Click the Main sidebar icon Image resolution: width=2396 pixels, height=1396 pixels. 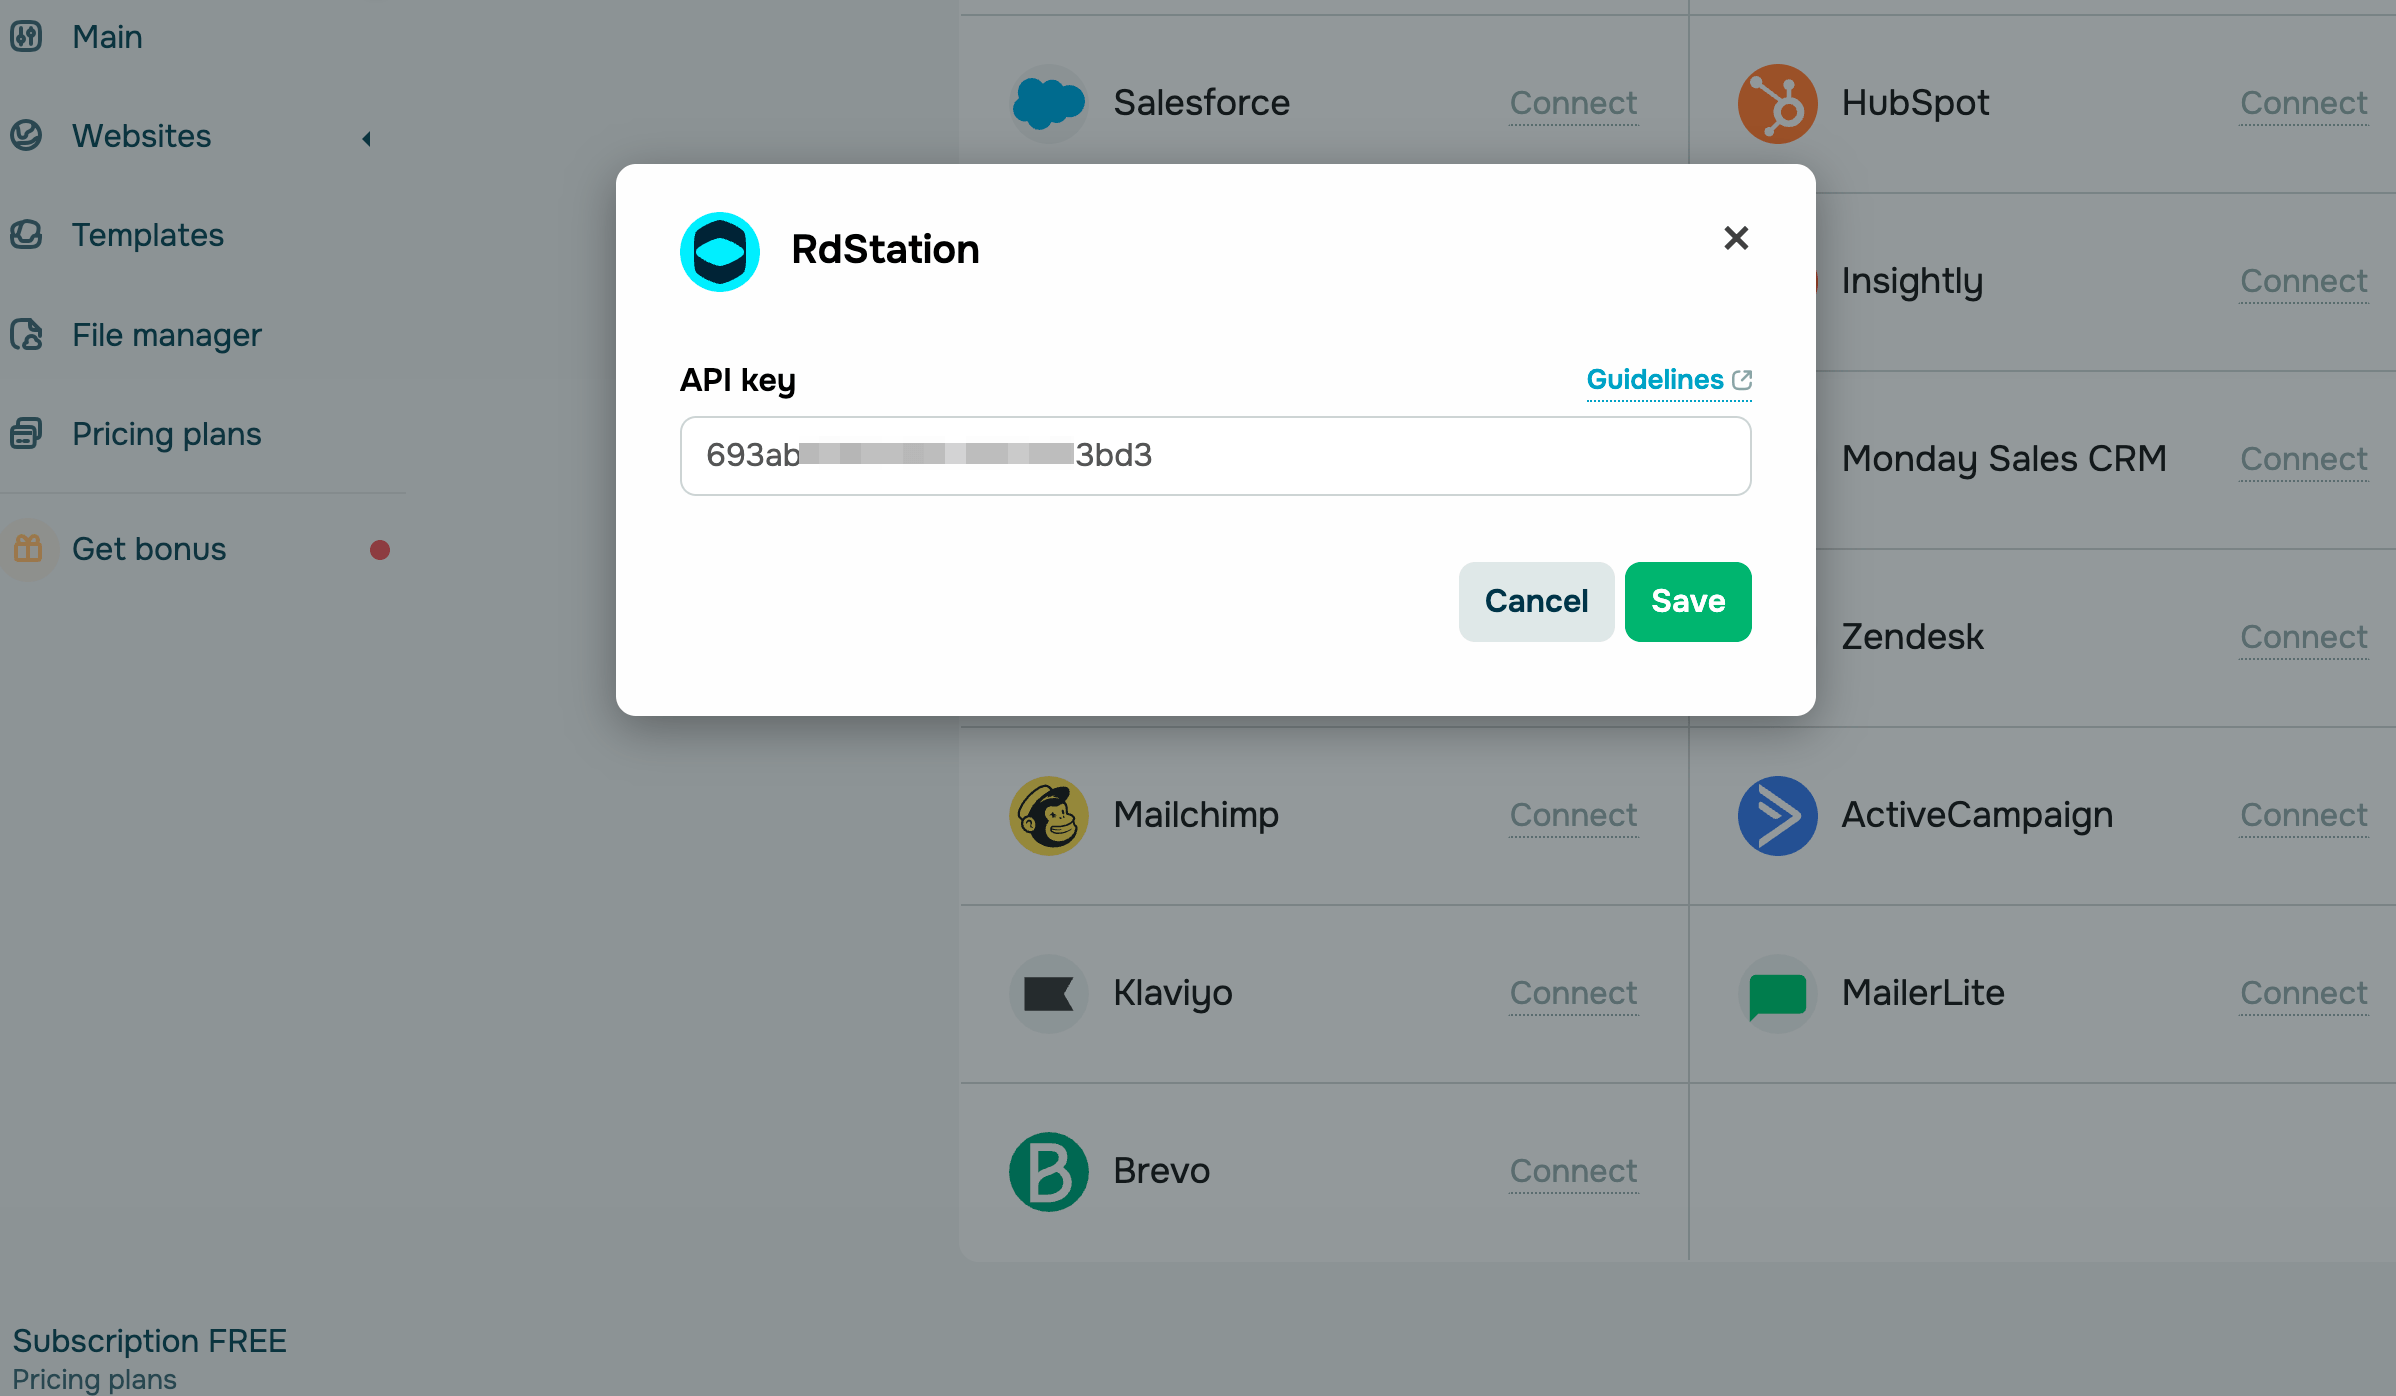(26, 37)
